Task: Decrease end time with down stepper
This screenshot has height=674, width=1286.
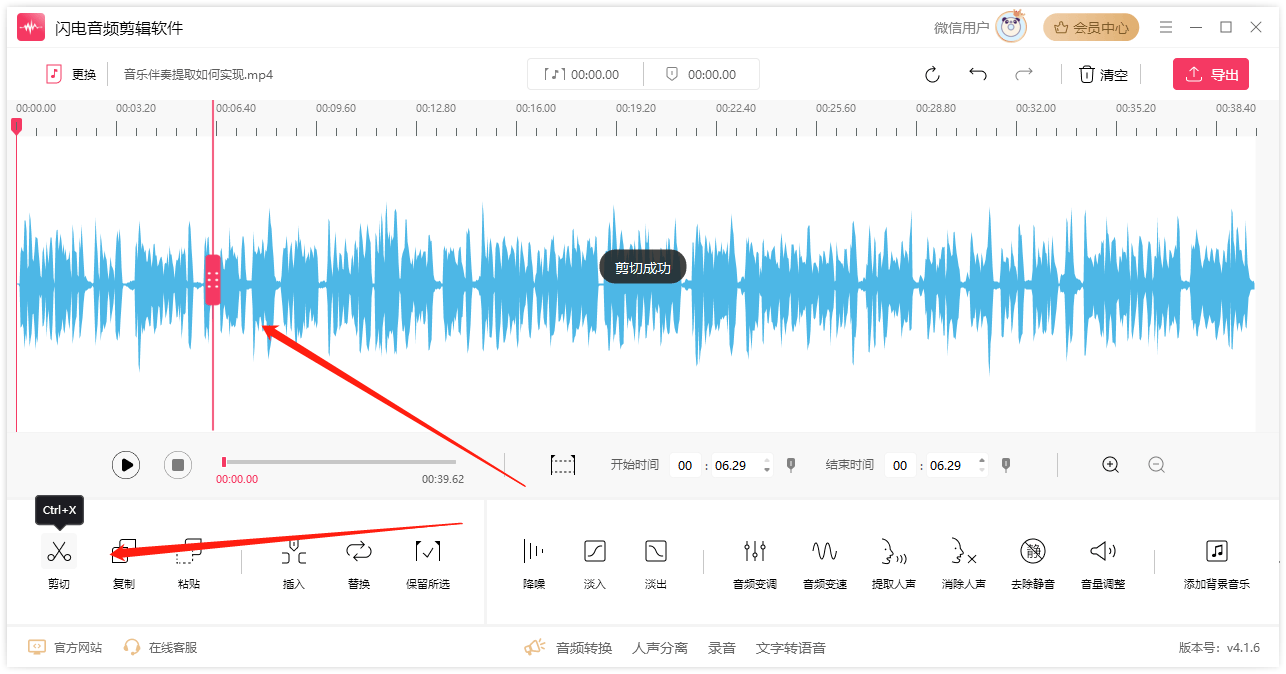Action: pos(982,470)
